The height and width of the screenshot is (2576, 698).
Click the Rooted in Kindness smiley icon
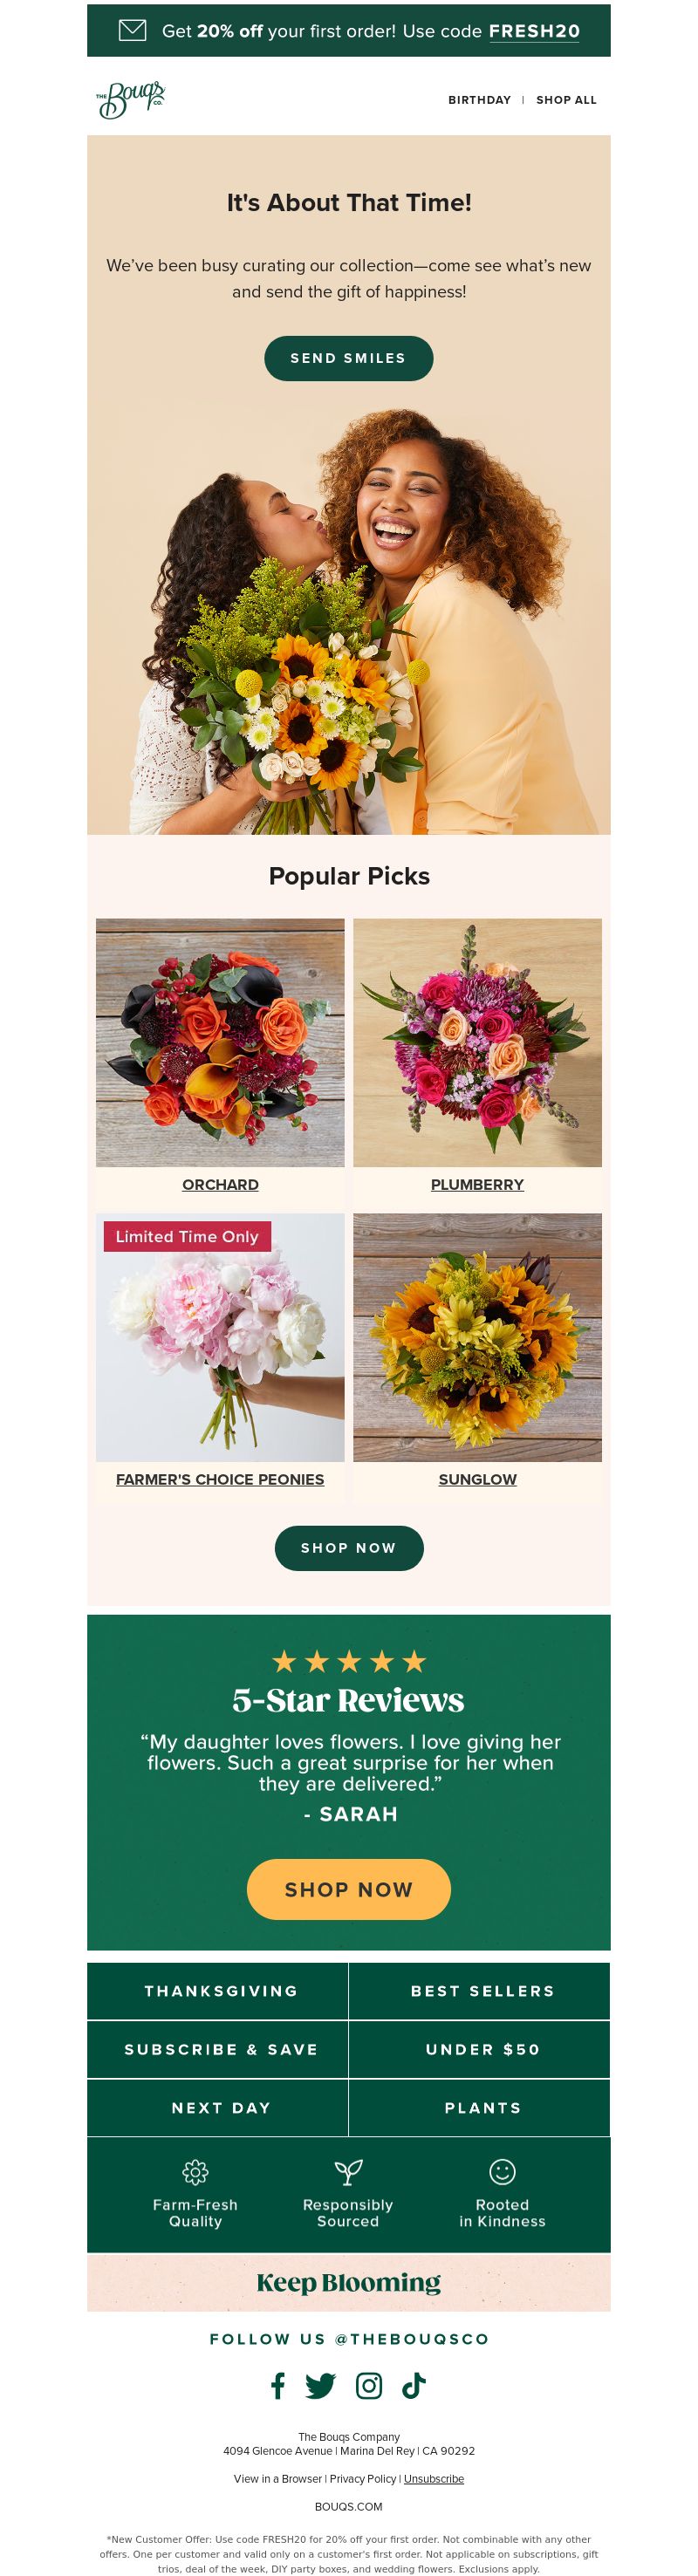click(502, 2171)
